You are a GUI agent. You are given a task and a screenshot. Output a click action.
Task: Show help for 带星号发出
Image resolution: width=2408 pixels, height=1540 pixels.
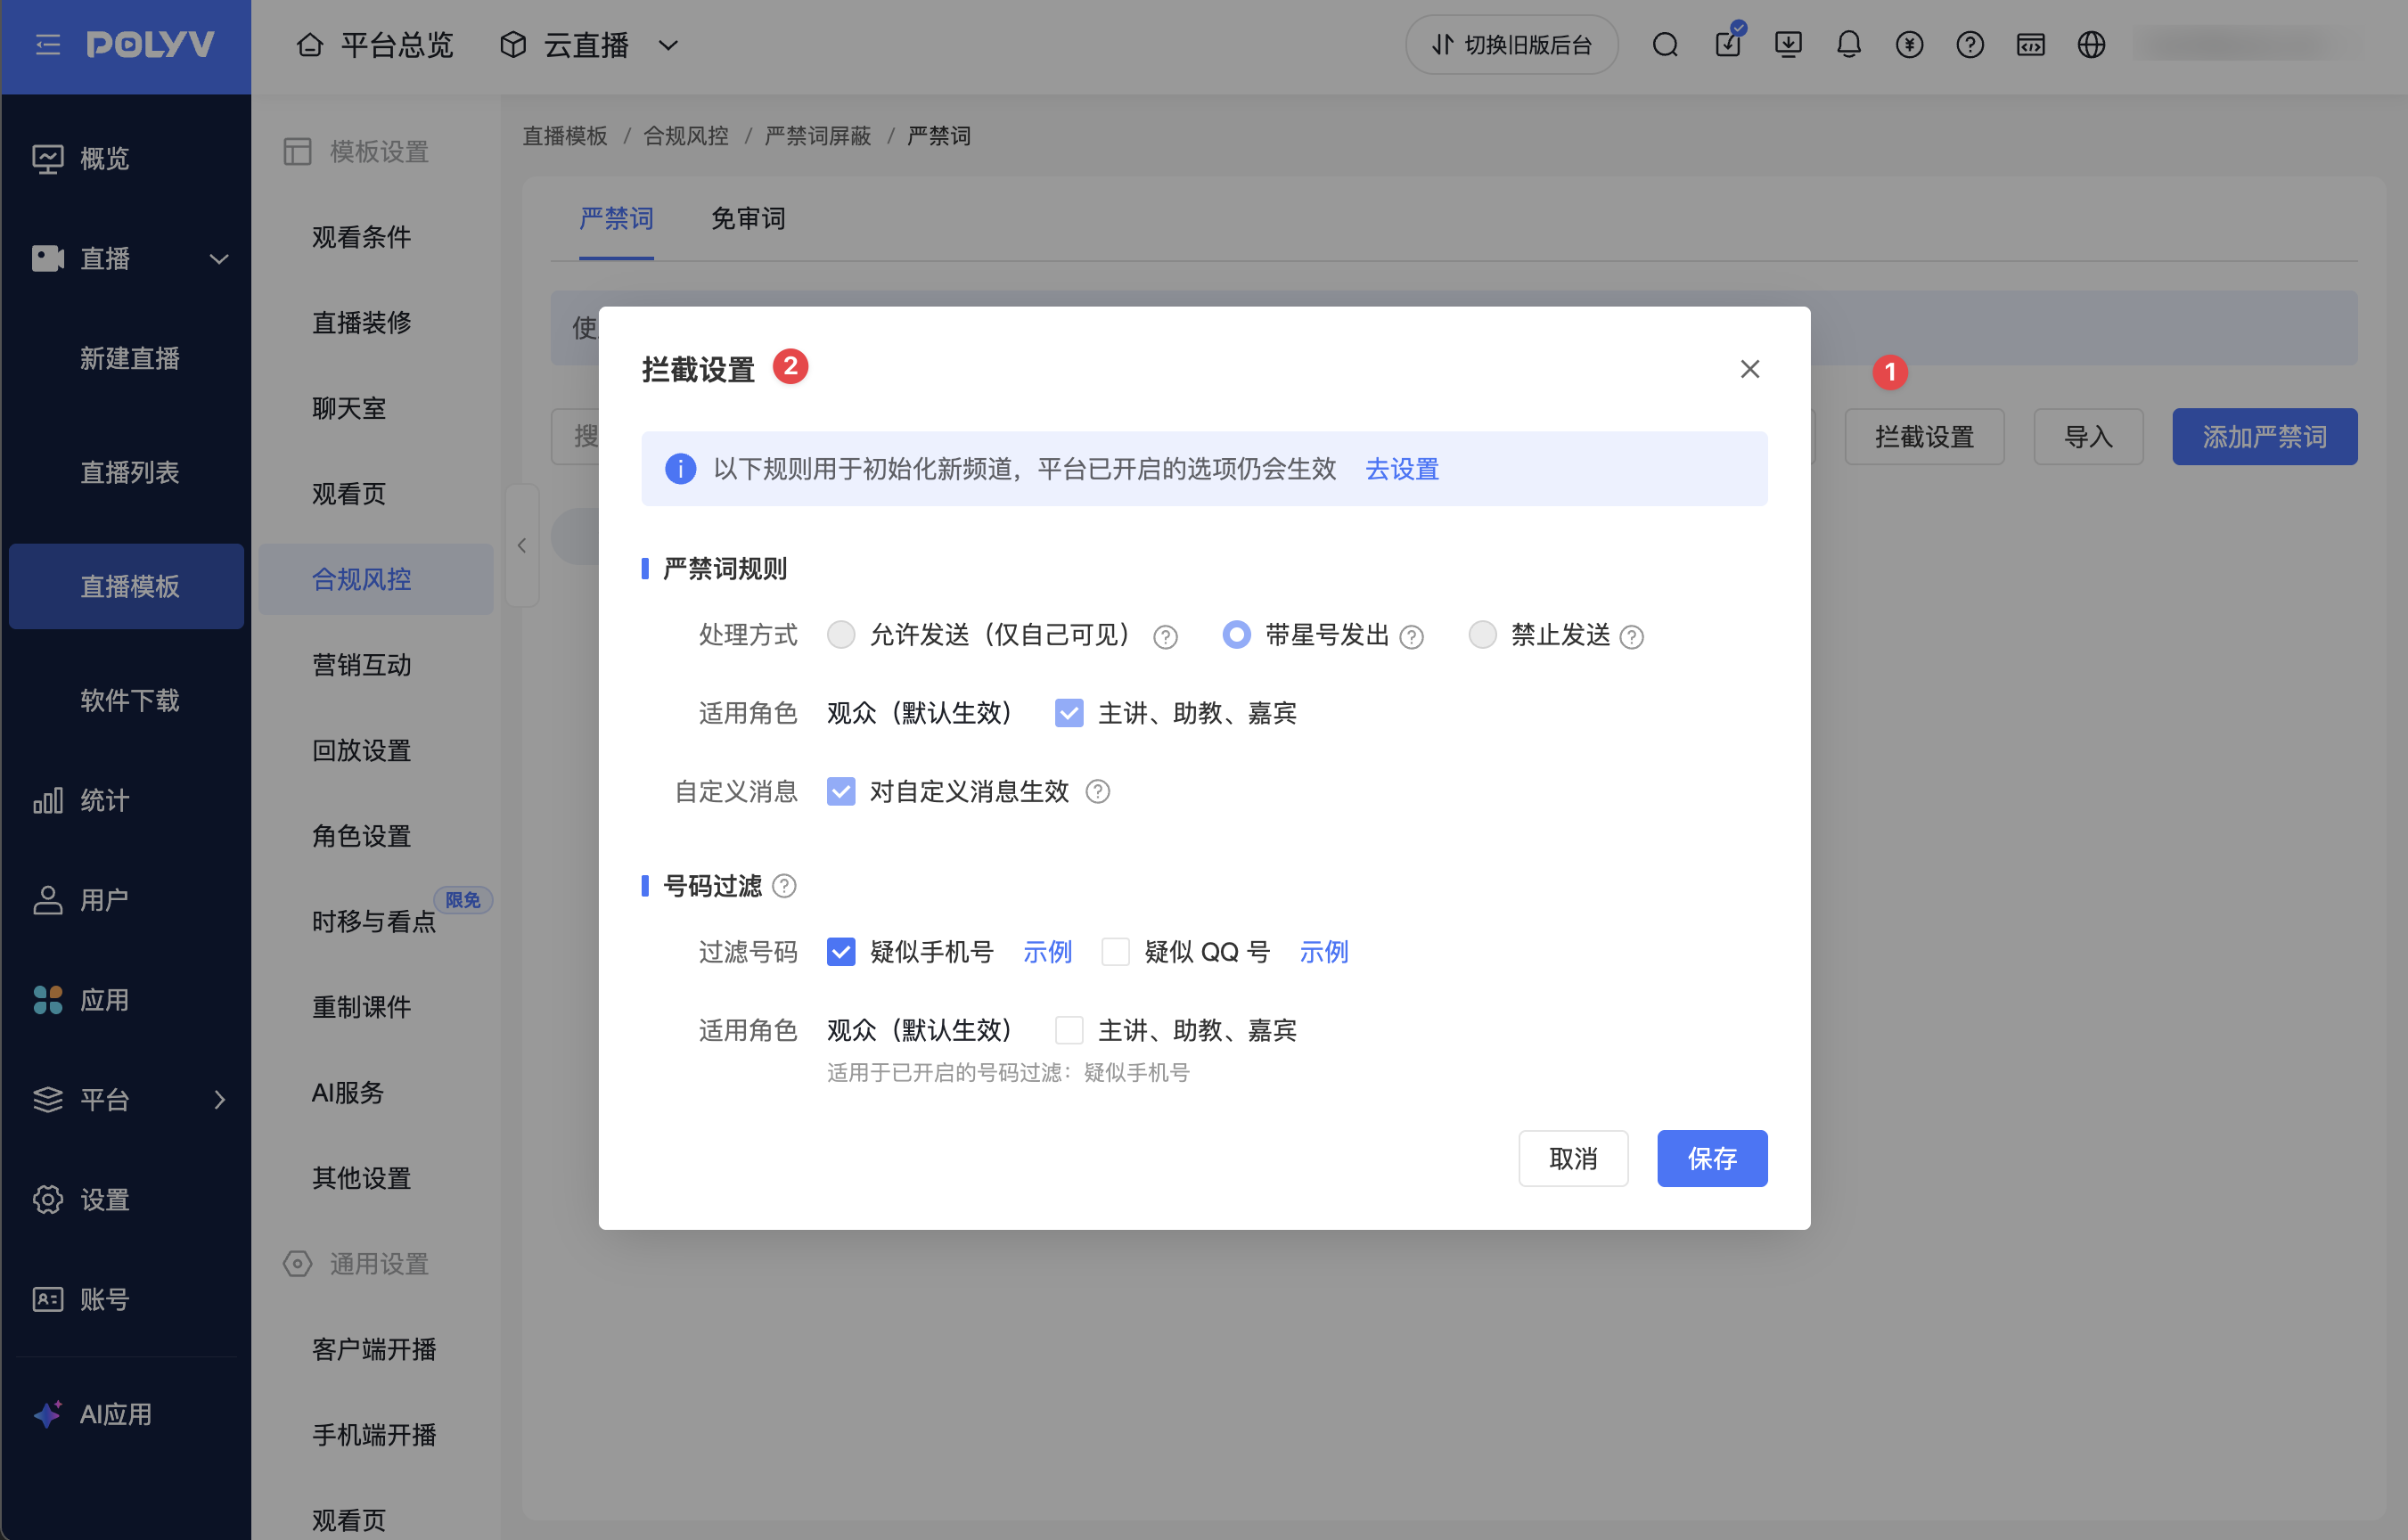point(1411,637)
